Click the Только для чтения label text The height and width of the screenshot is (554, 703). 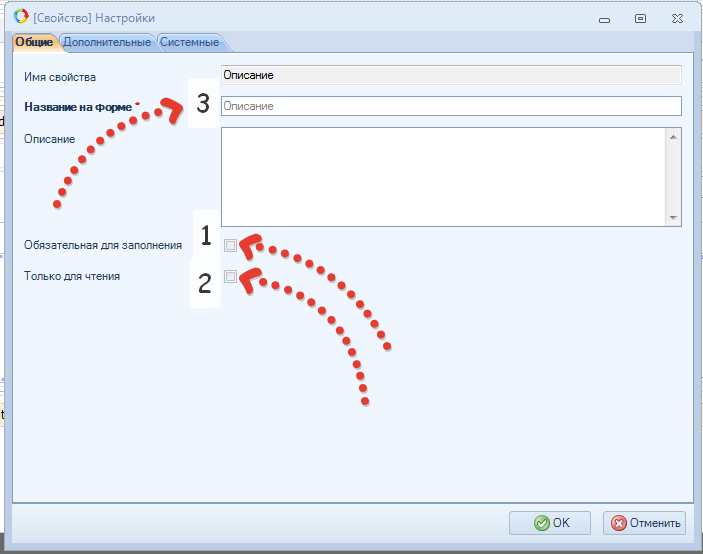72,276
